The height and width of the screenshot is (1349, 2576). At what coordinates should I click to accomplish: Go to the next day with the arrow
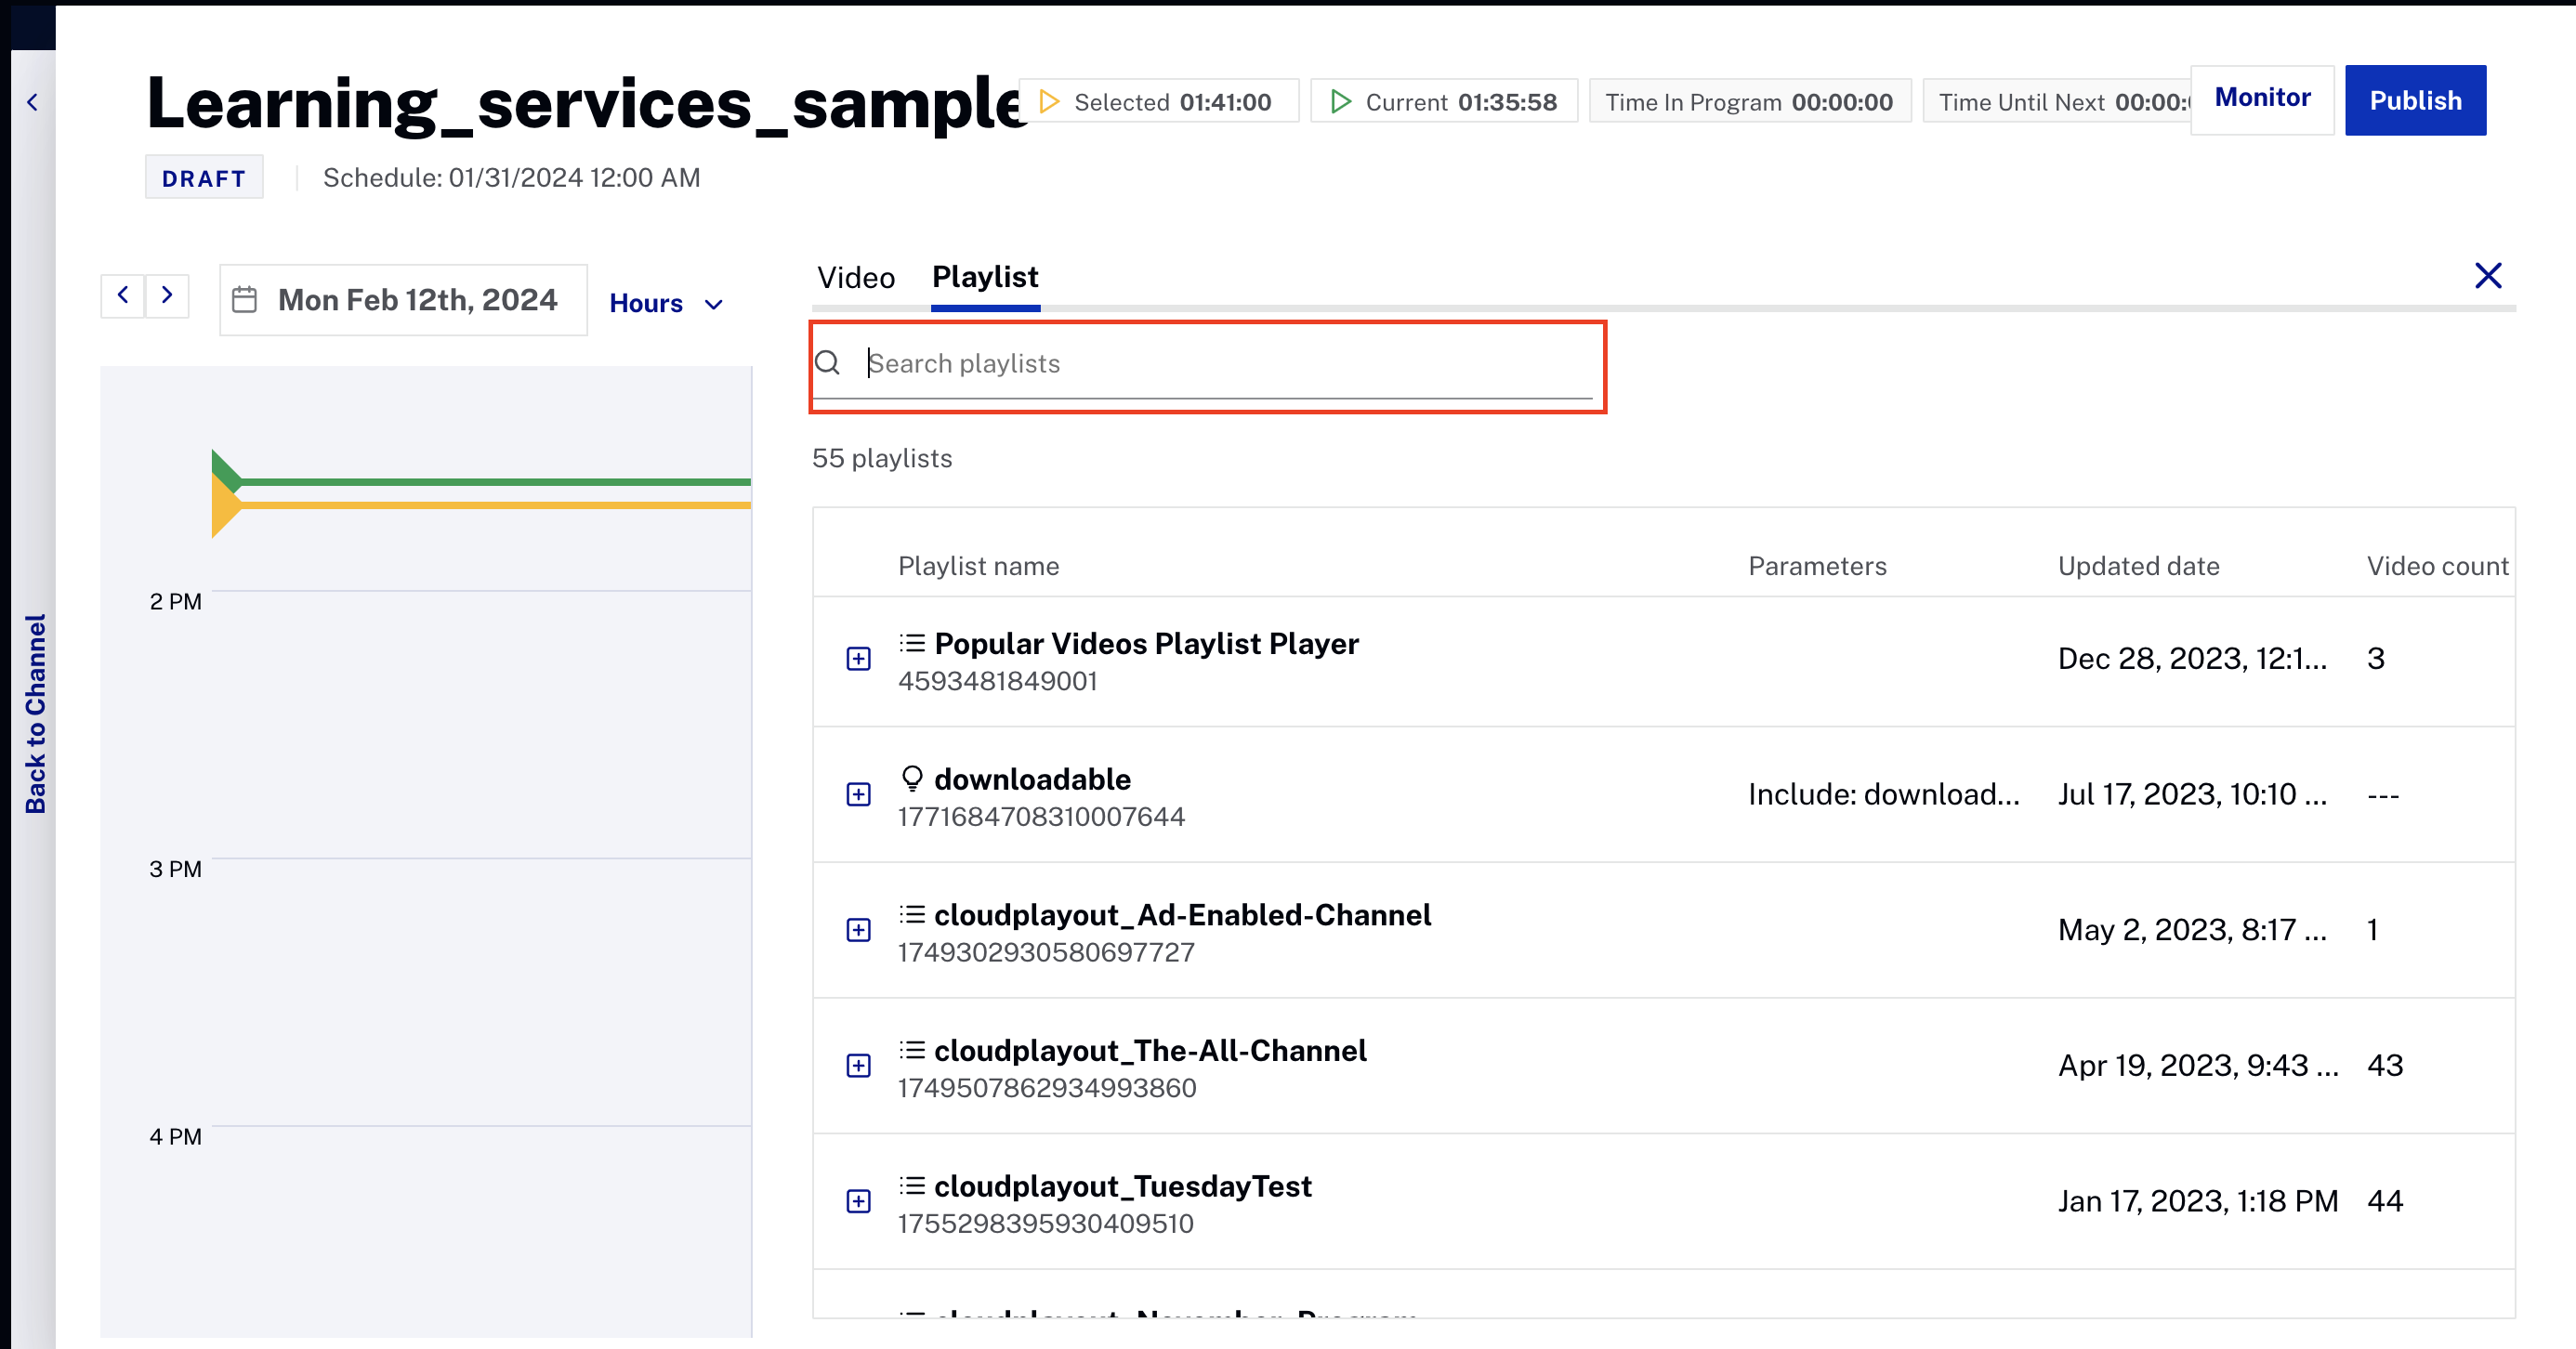click(167, 296)
